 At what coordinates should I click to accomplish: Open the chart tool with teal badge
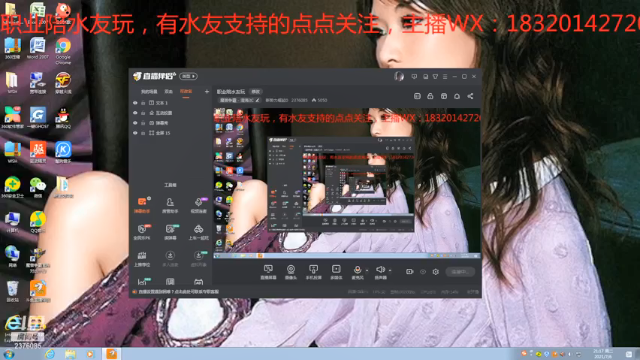142,281
